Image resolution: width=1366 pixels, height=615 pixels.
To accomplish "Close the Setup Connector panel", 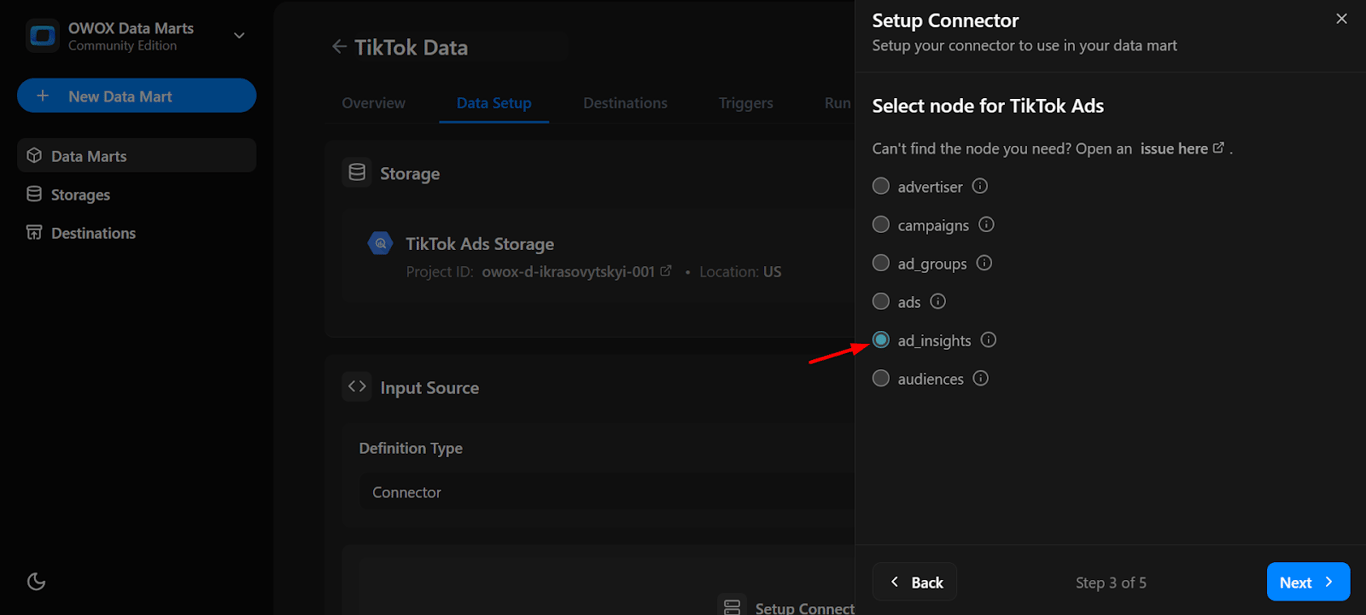I will pyautogui.click(x=1342, y=19).
